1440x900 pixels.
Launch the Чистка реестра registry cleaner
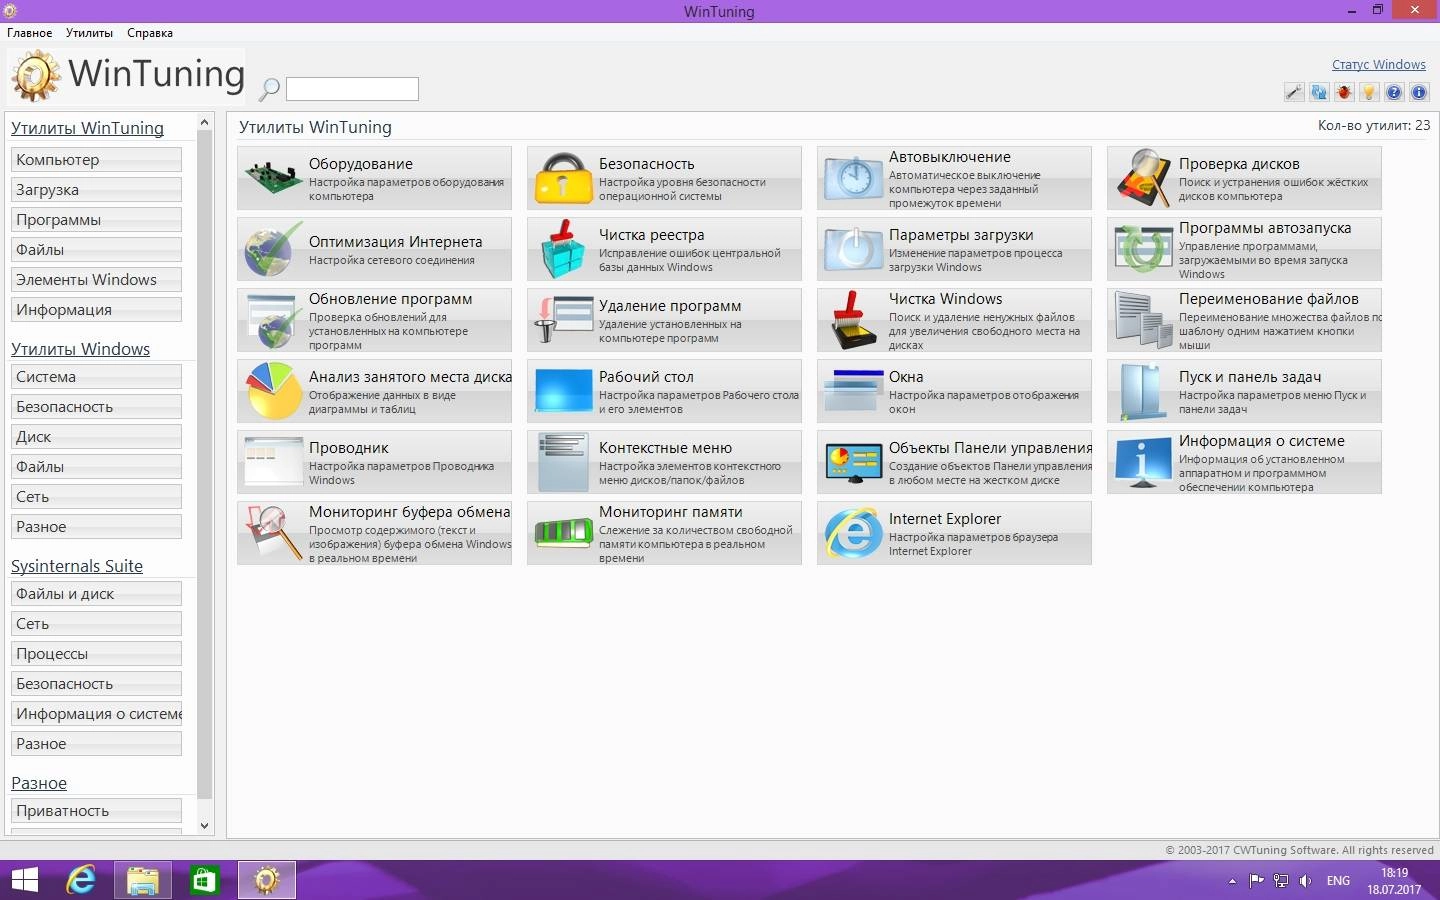coord(664,249)
